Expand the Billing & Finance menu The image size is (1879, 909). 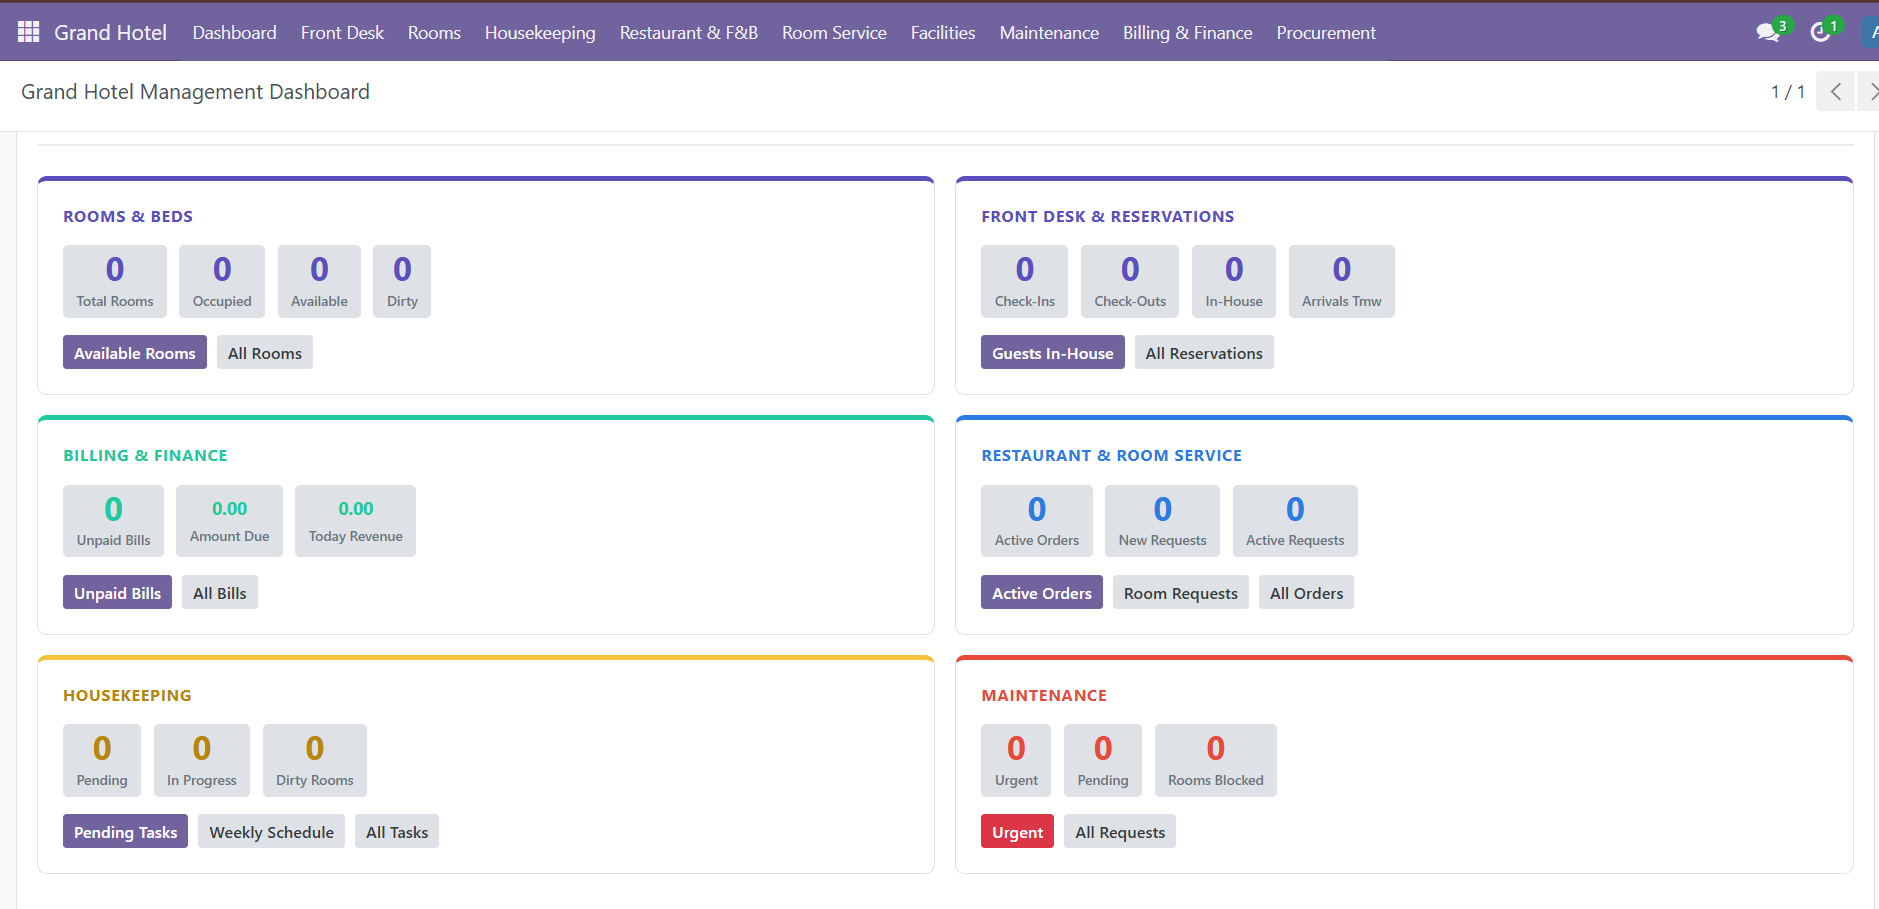[x=1187, y=32]
